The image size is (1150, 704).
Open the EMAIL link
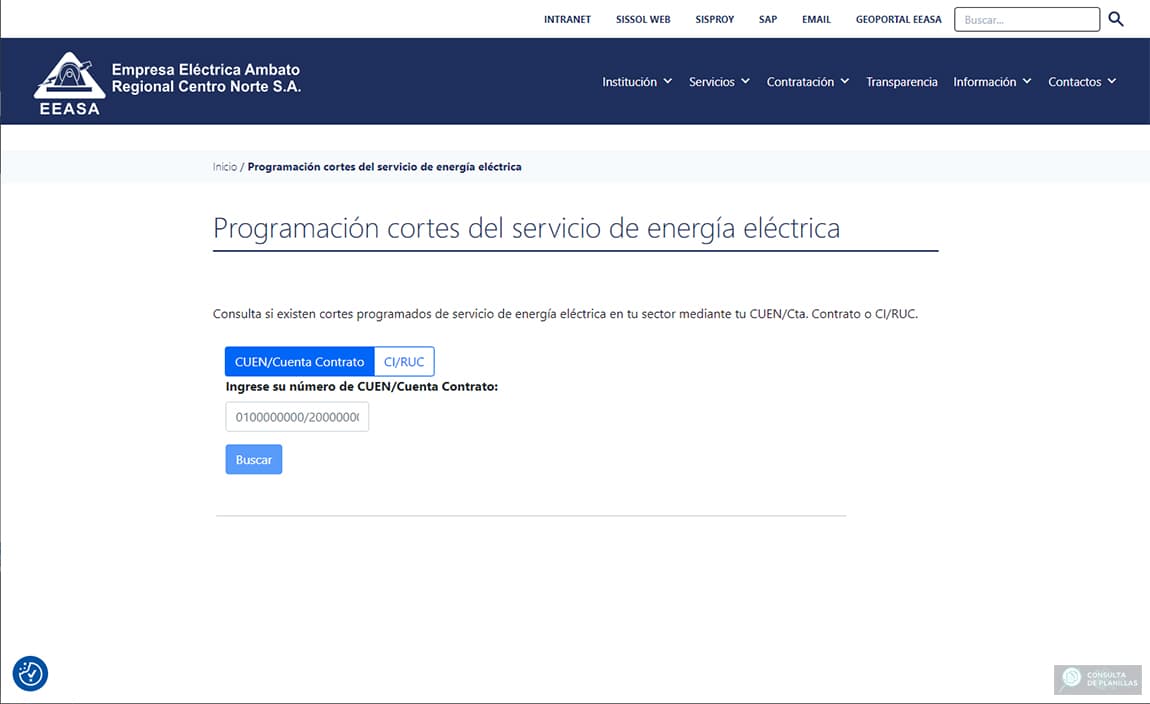click(816, 19)
